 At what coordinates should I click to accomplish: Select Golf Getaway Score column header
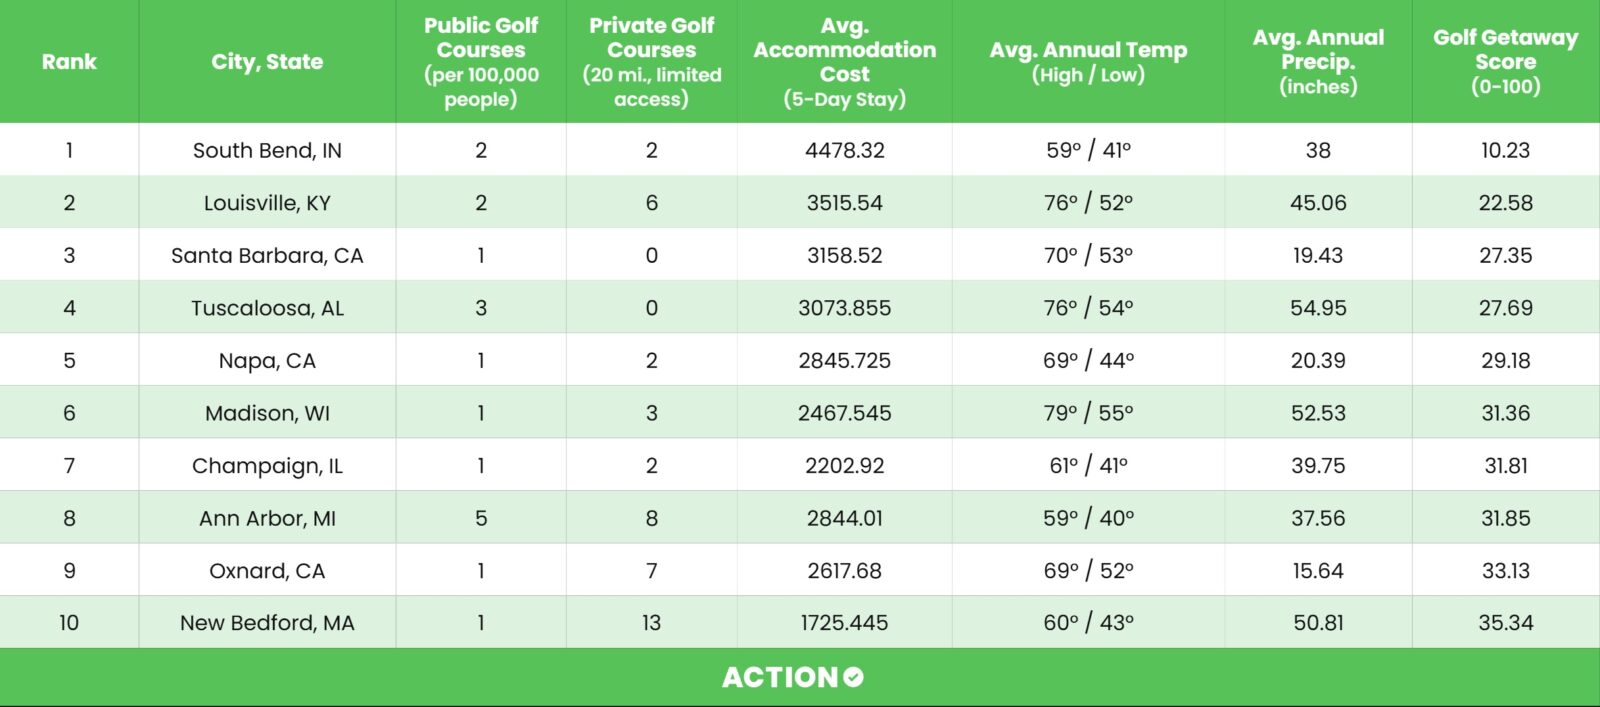[x=1505, y=62]
